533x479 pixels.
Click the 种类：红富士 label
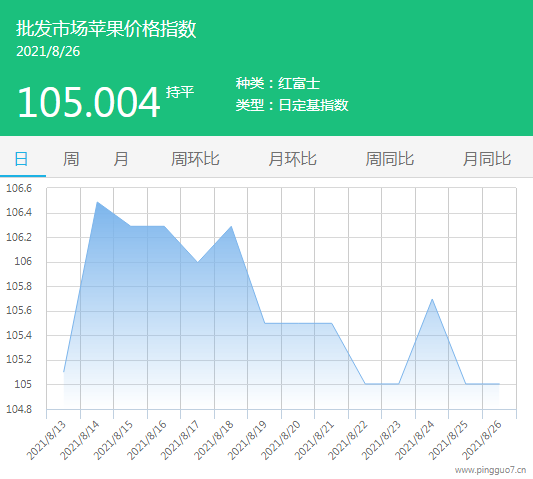[x=278, y=83]
